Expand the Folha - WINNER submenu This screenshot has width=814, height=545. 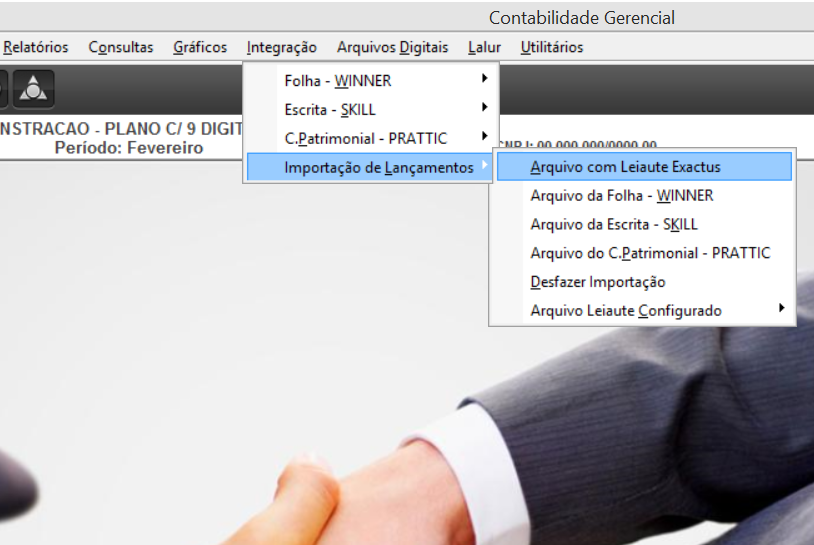(x=369, y=80)
